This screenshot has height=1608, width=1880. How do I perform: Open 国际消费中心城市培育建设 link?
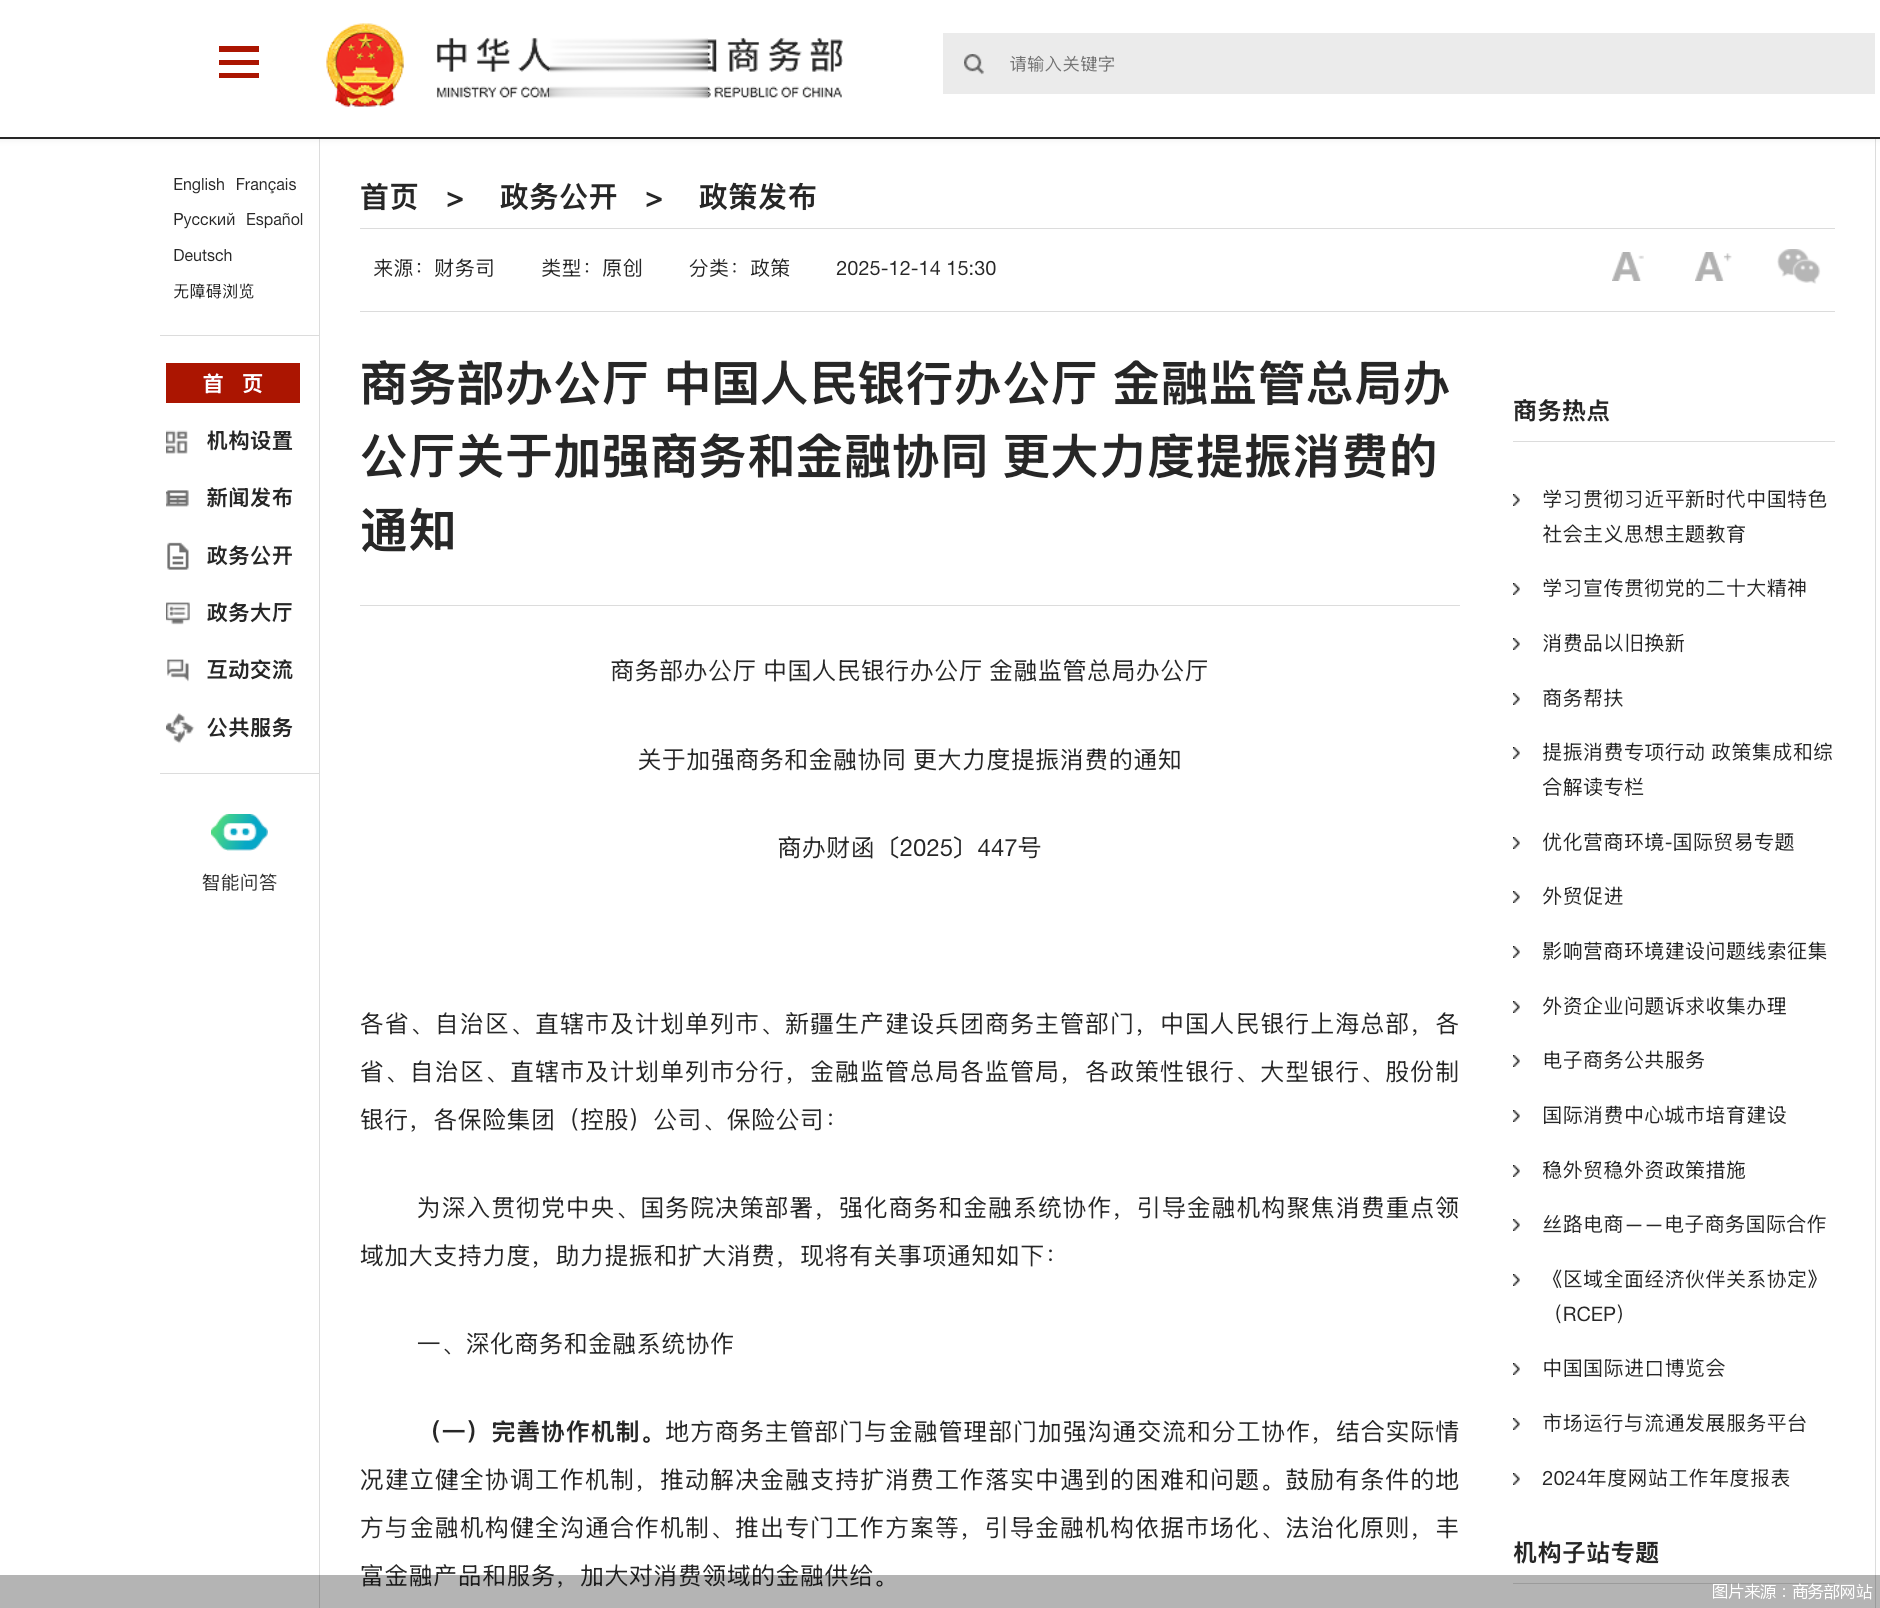[1664, 1115]
